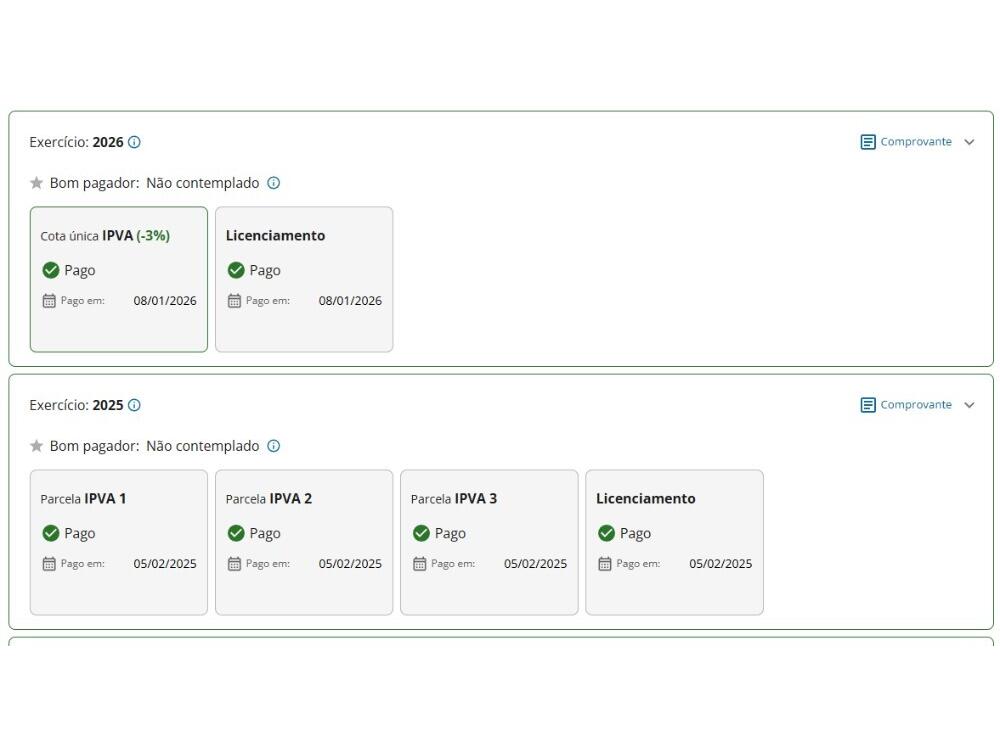Click Bom pagador star icon in 2025
The height and width of the screenshot is (750, 1000).
[x=37, y=446]
